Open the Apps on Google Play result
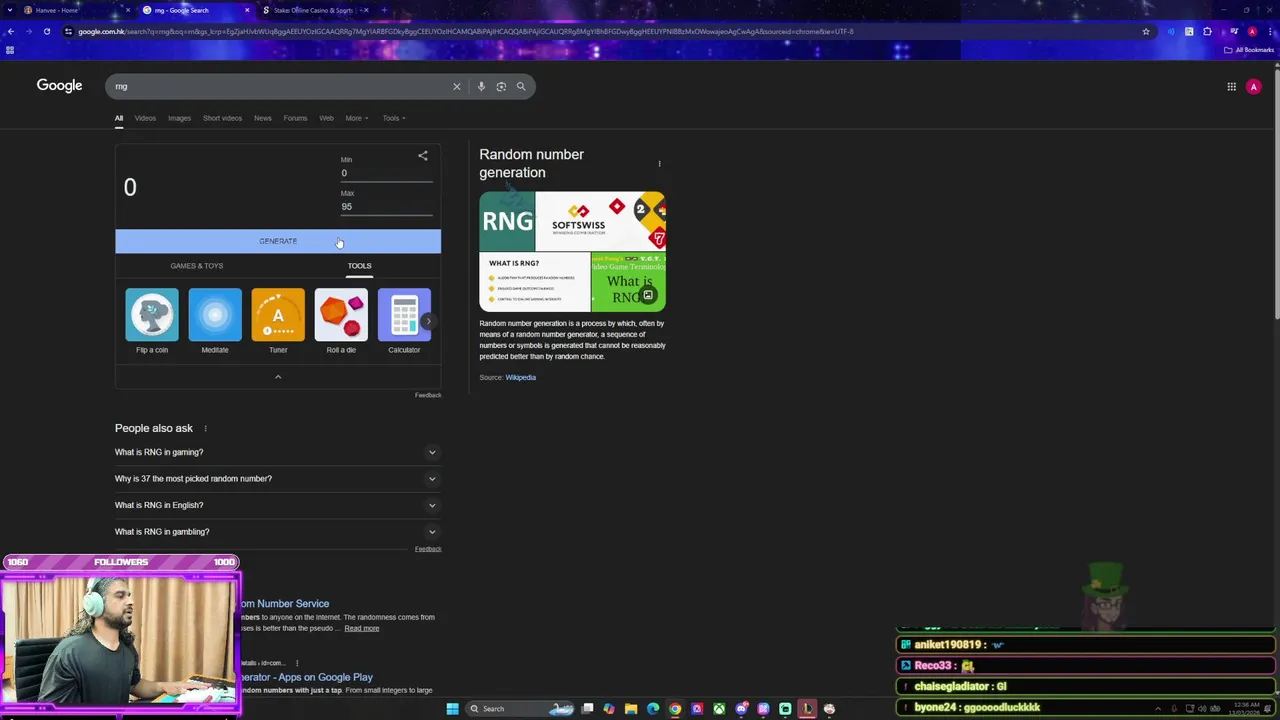This screenshot has width=1280, height=720. tap(305, 677)
